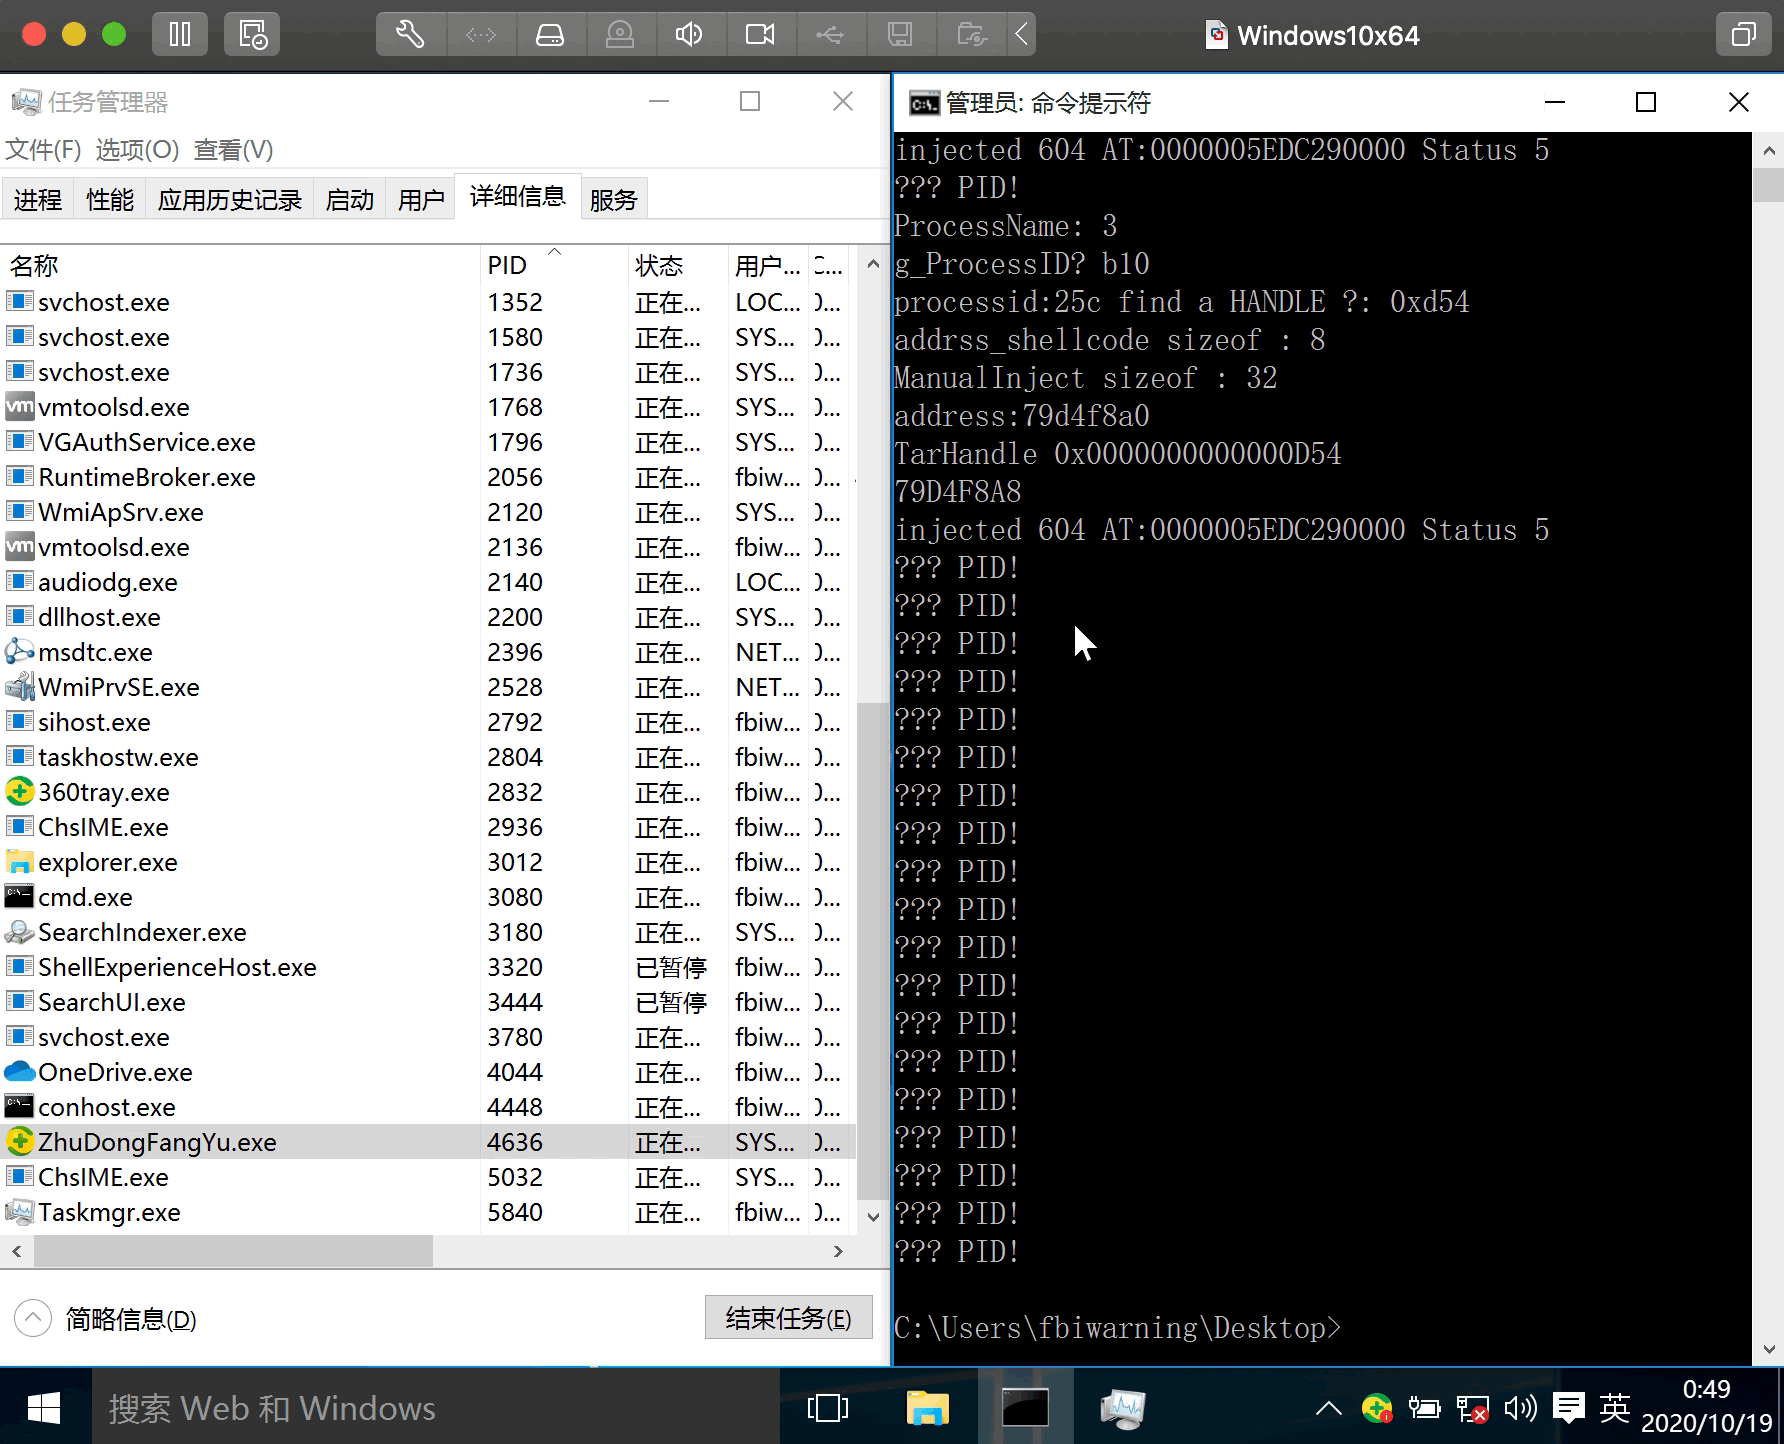Open the Windows Start button
Image resolution: width=1784 pixels, height=1444 pixels.
tap(45, 1408)
